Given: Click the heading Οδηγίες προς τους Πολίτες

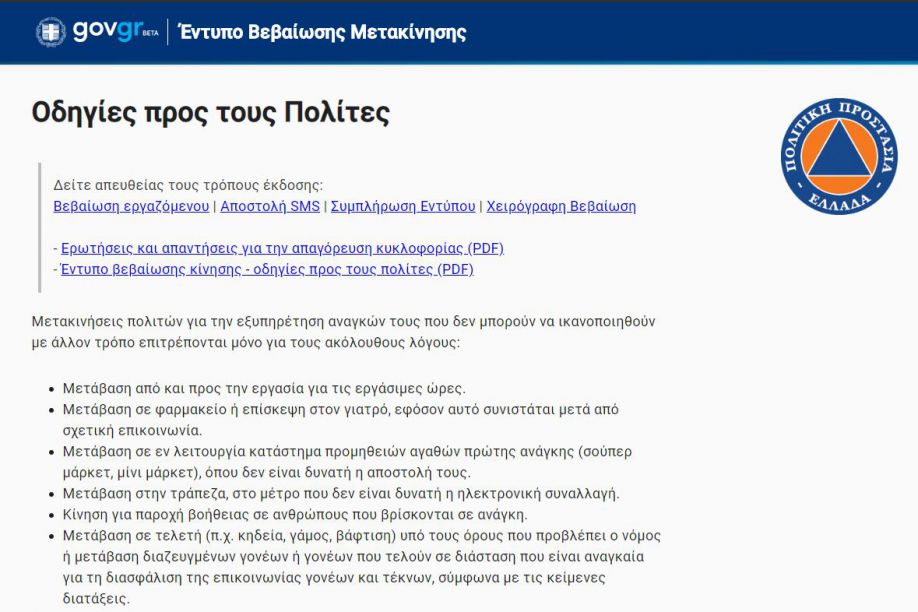Looking at the screenshot, I should pyautogui.click(x=211, y=112).
